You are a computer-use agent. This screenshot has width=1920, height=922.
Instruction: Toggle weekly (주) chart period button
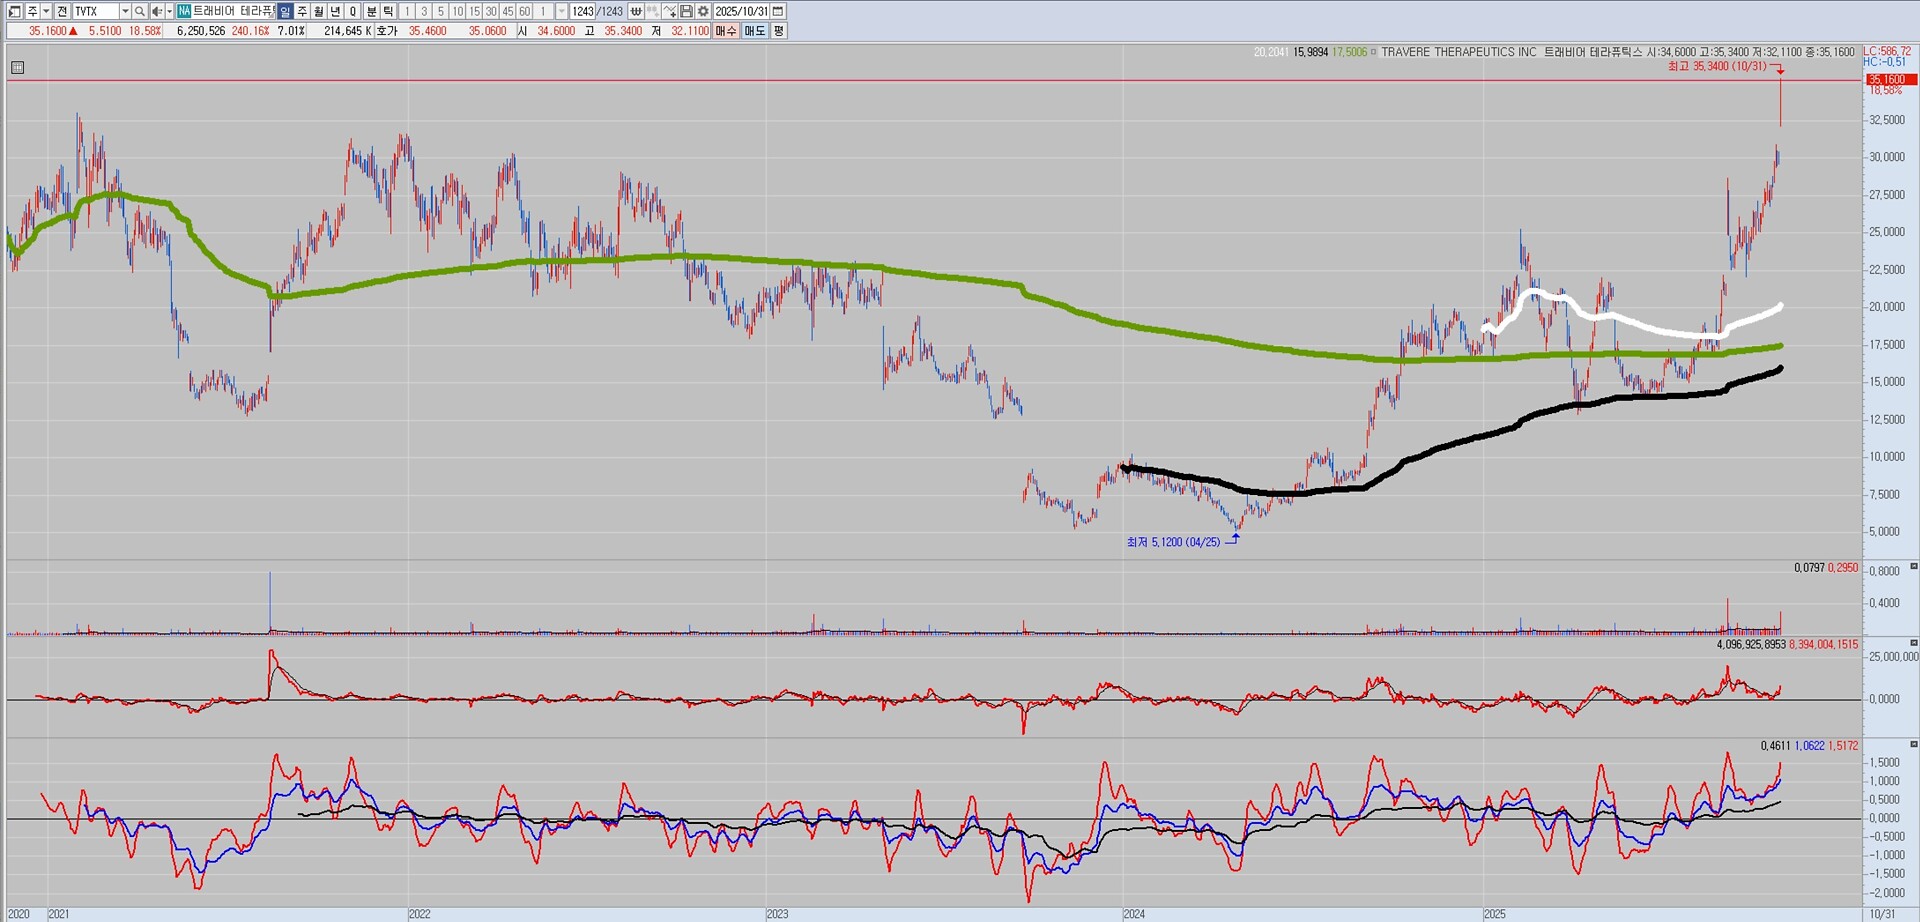302,11
